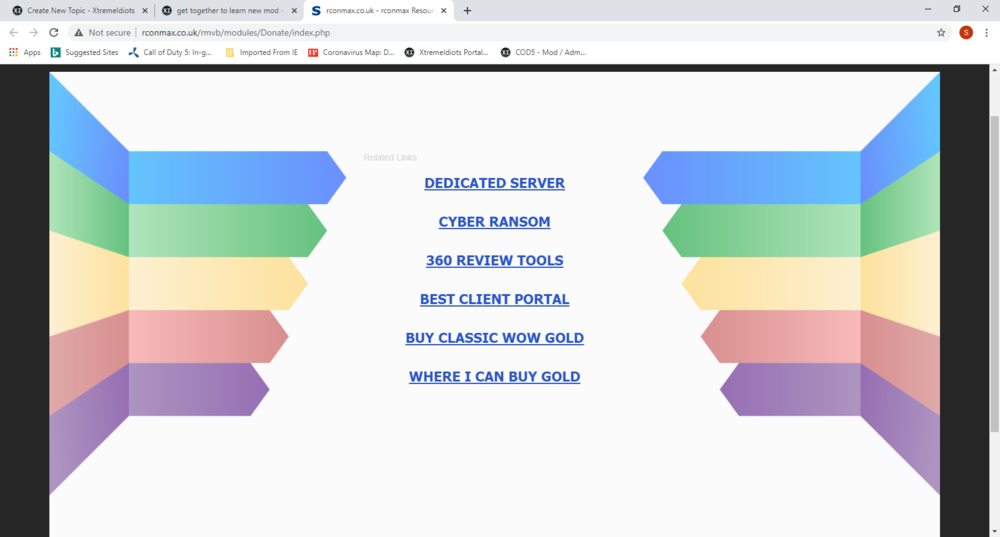Expand the Imported From IE folder
Image resolution: width=1000 pixels, height=537 pixels.
(x=261, y=52)
